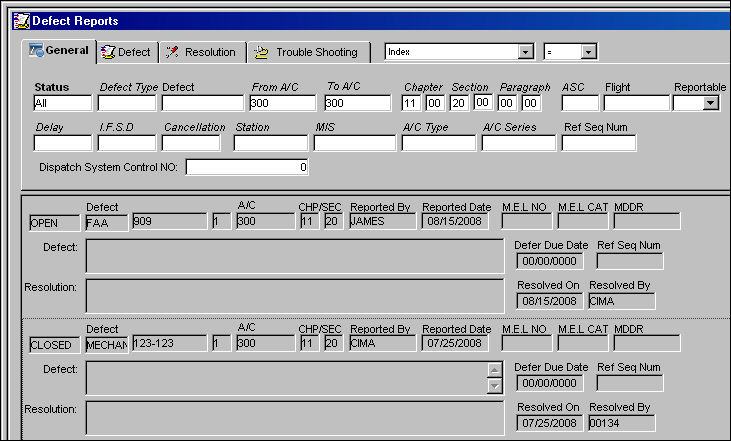This screenshot has height=441, width=731.
Task: Click Reported Date 07/25/2008
Action: point(455,343)
